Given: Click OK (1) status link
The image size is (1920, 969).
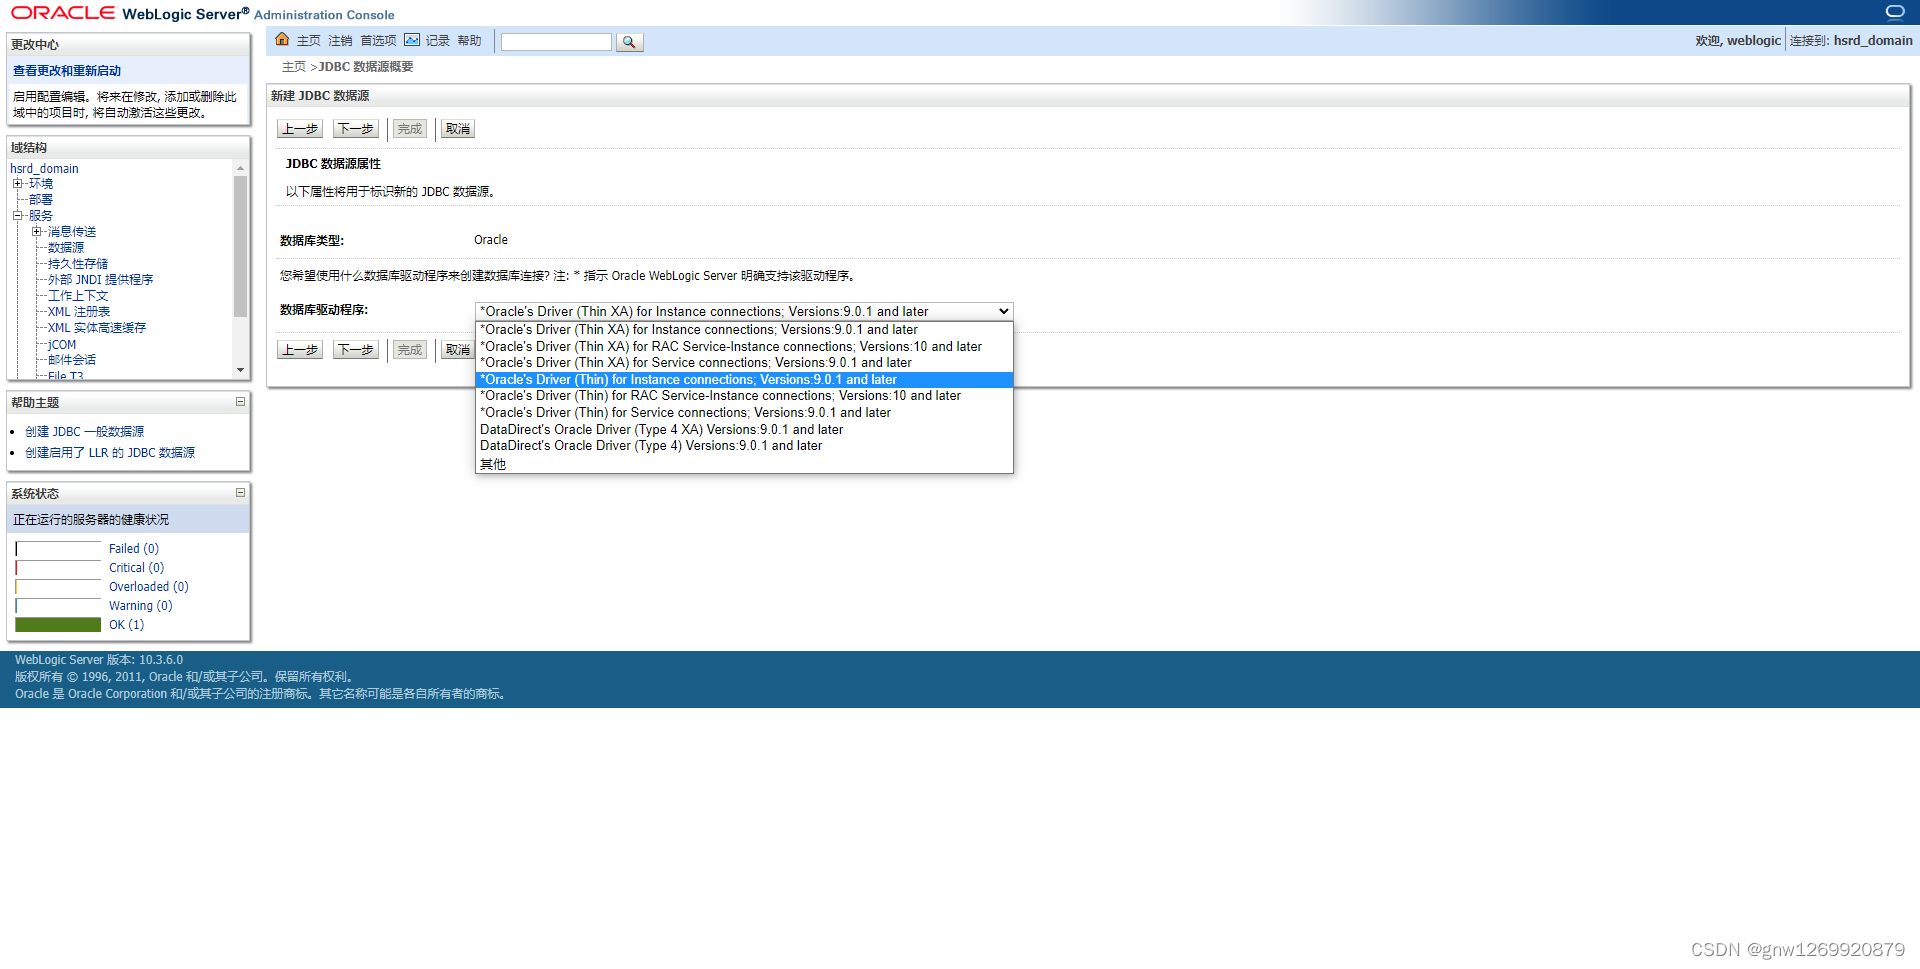Looking at the screenshot, I should point(127,625).
